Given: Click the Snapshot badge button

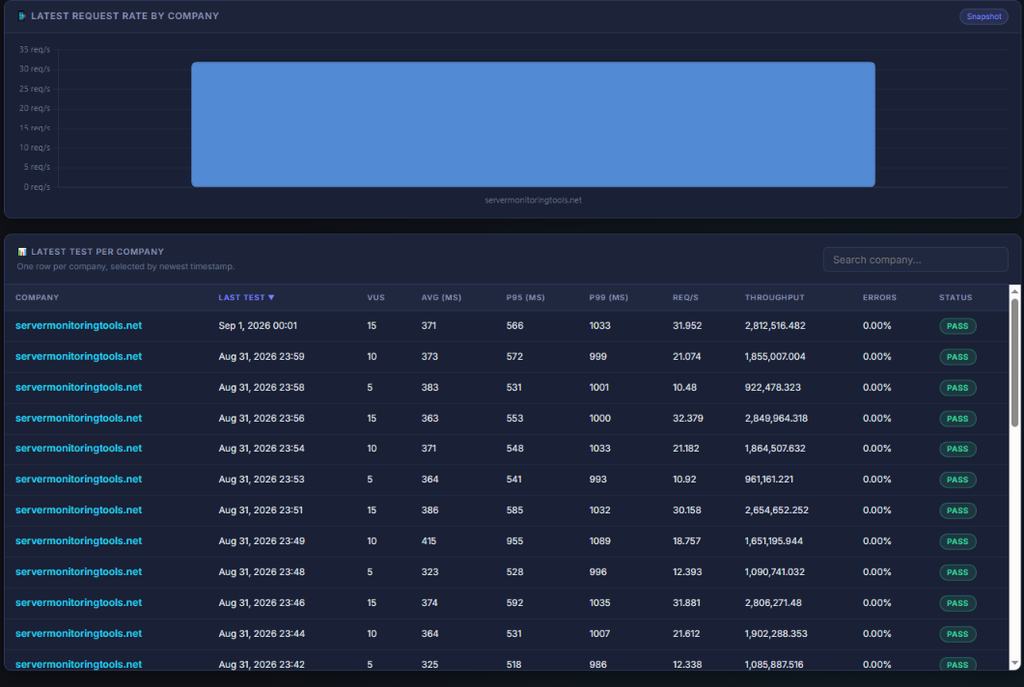Looking at the screenshot, I should [984, 16].
